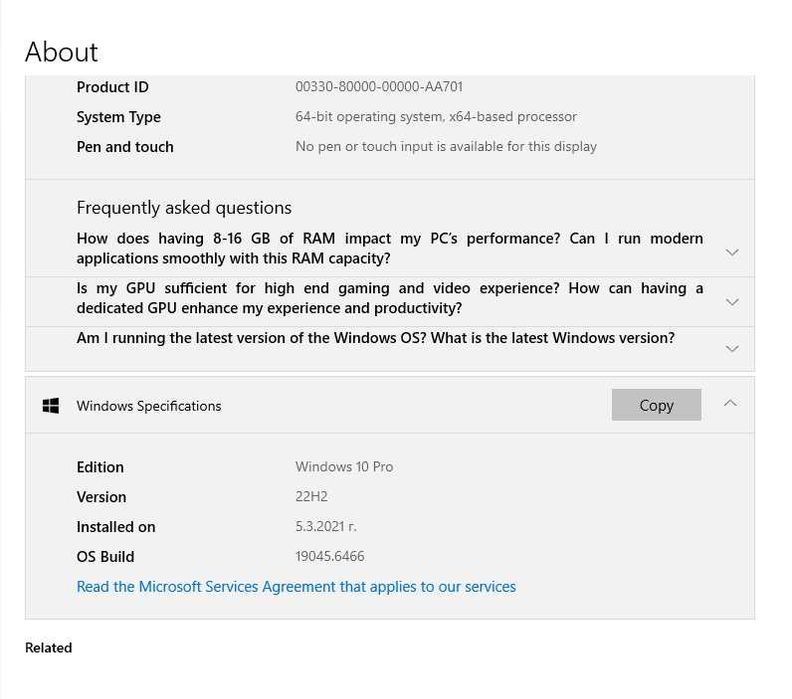Click the Frequently asked questions heading
Screen dimensions: 792x699
184,208
